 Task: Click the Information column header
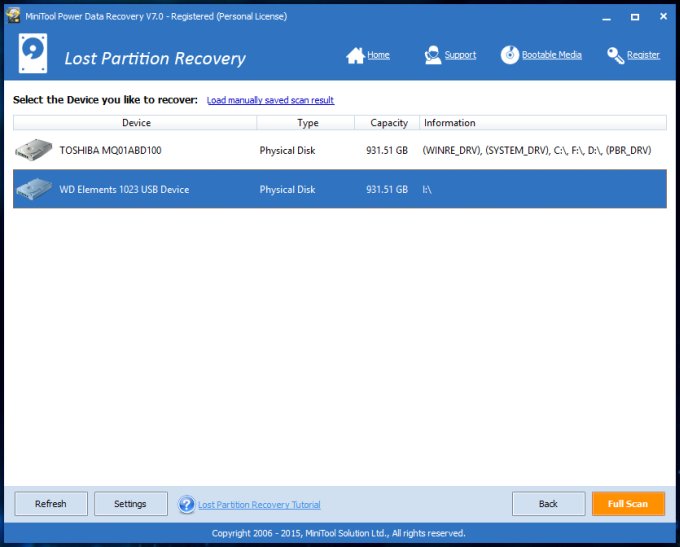(543, 123)
